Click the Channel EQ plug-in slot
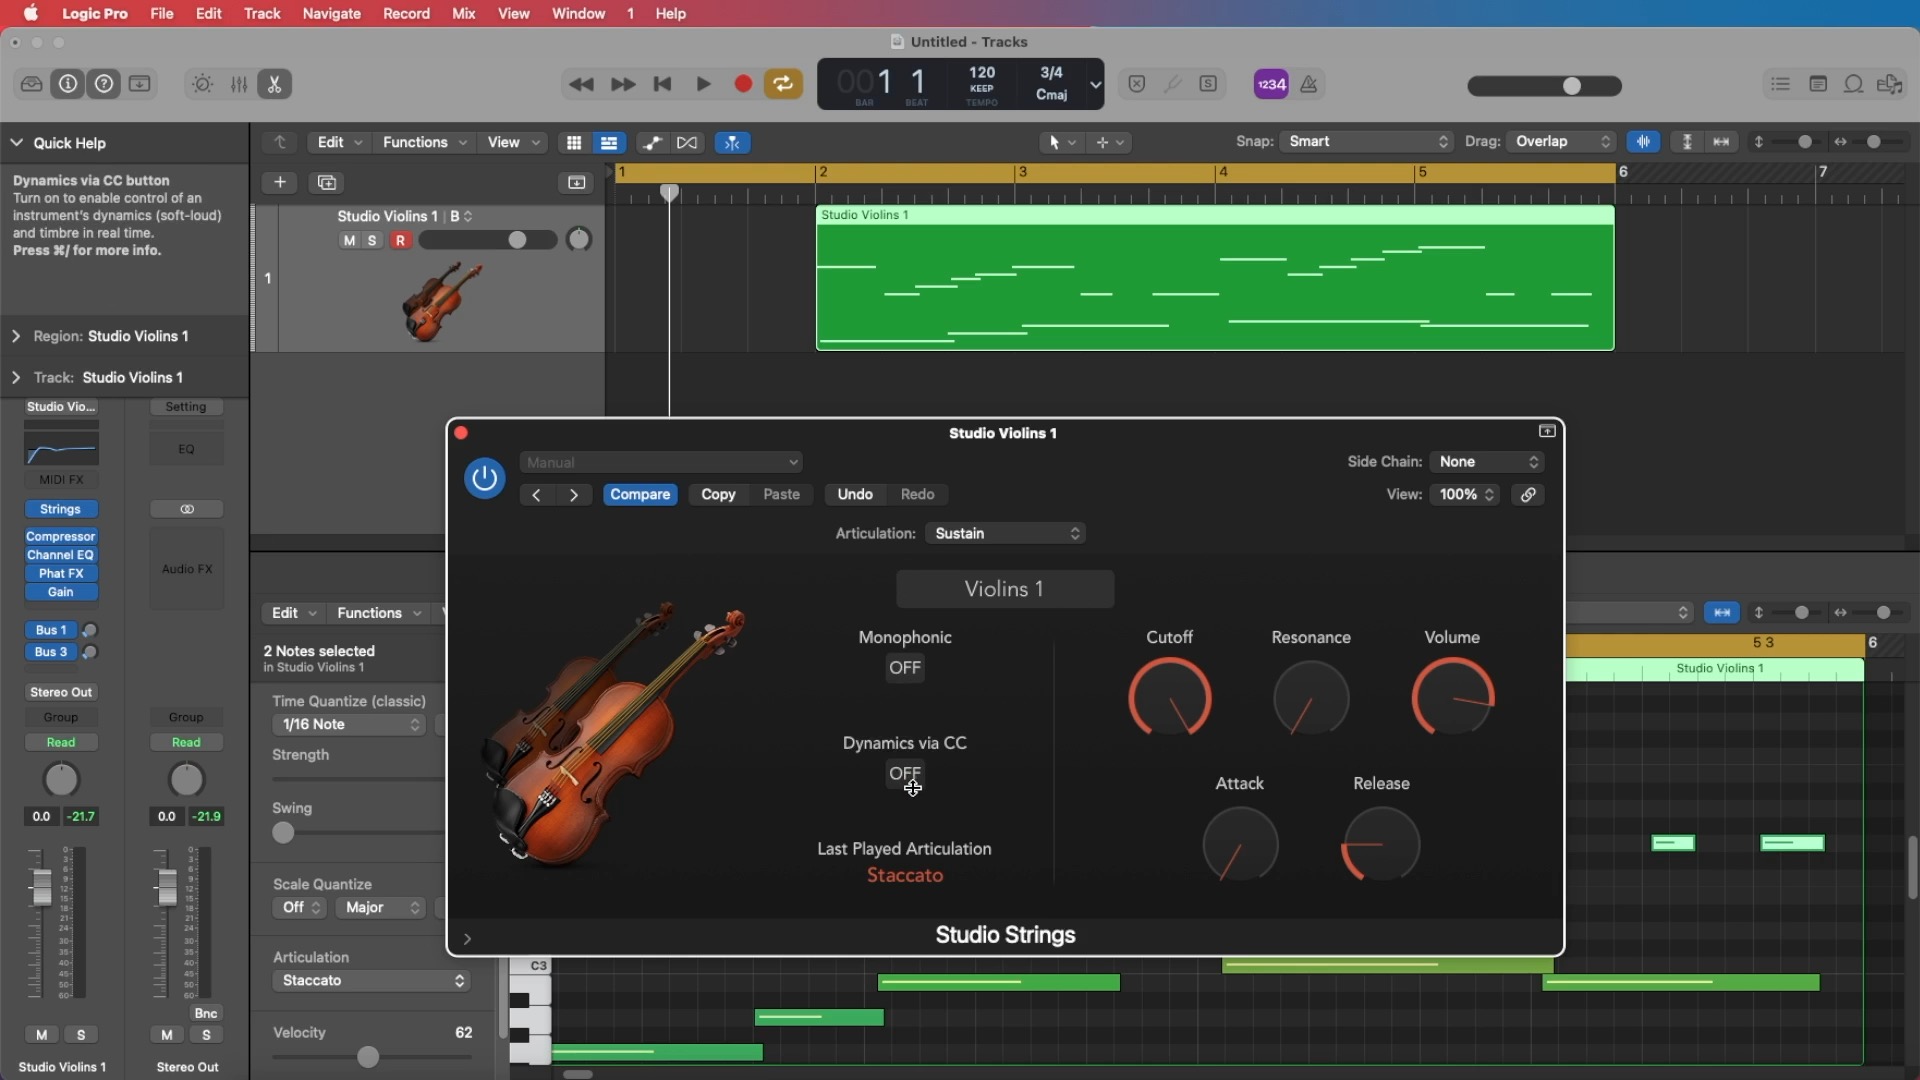1920x1080 pixels. pos(61,555)
